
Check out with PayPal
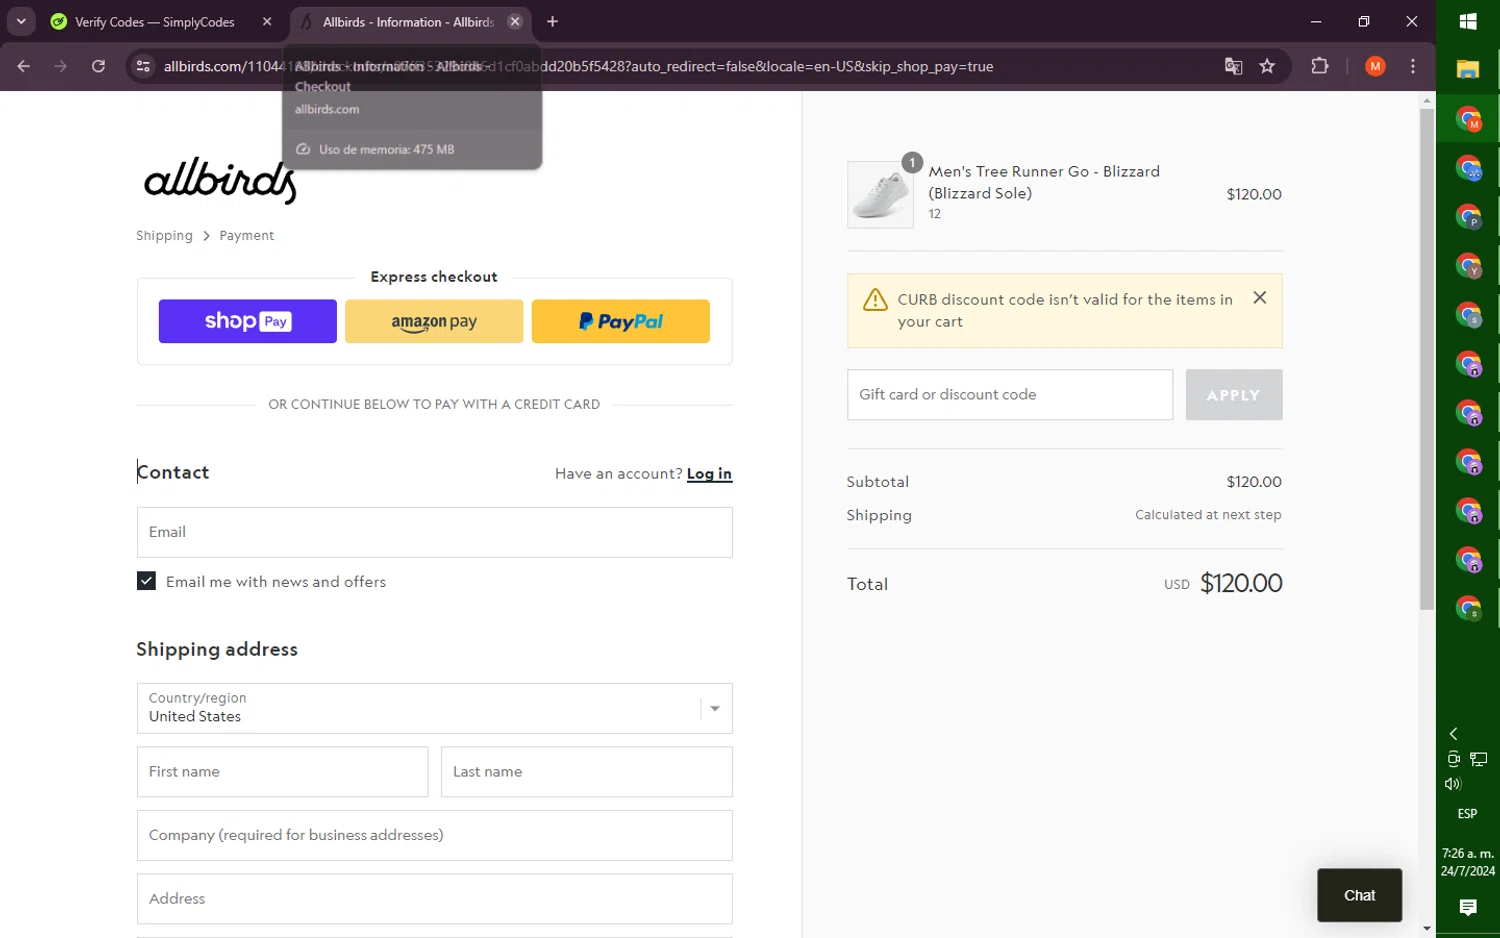click(x=620, y=321)
